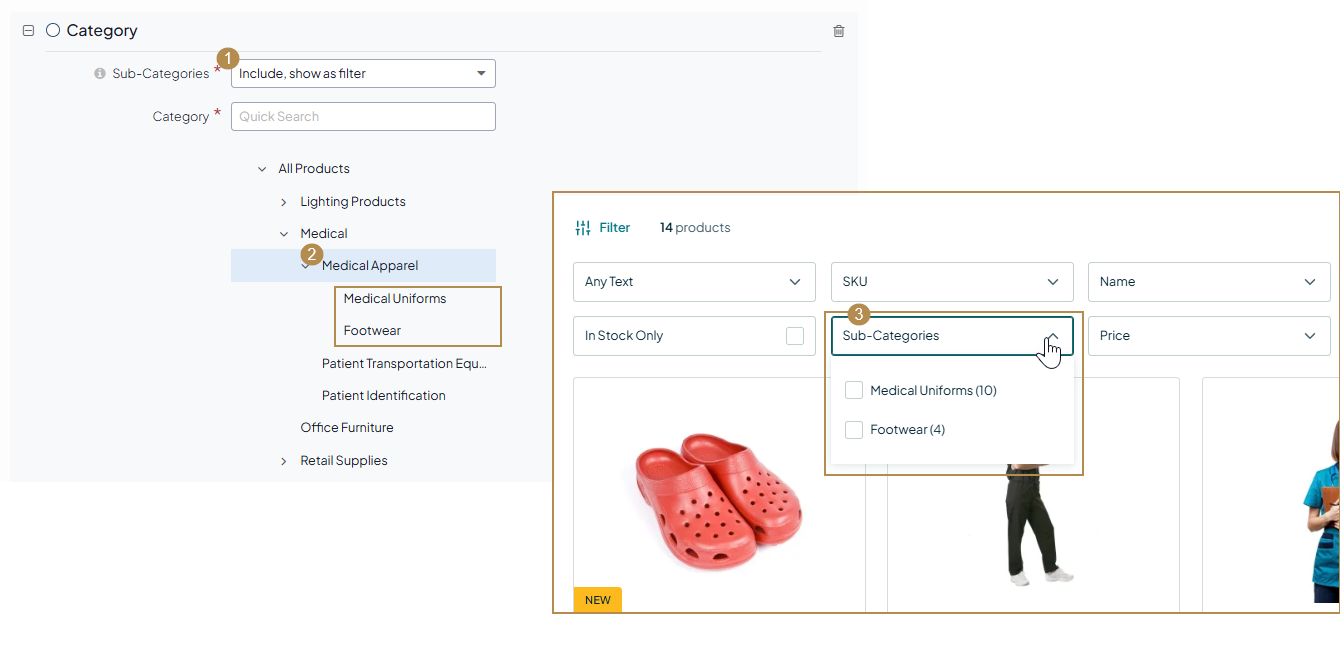Screen dimensions: 1340x665
Task: Delete the Category section using the trash icon
Action: point(839,31)
